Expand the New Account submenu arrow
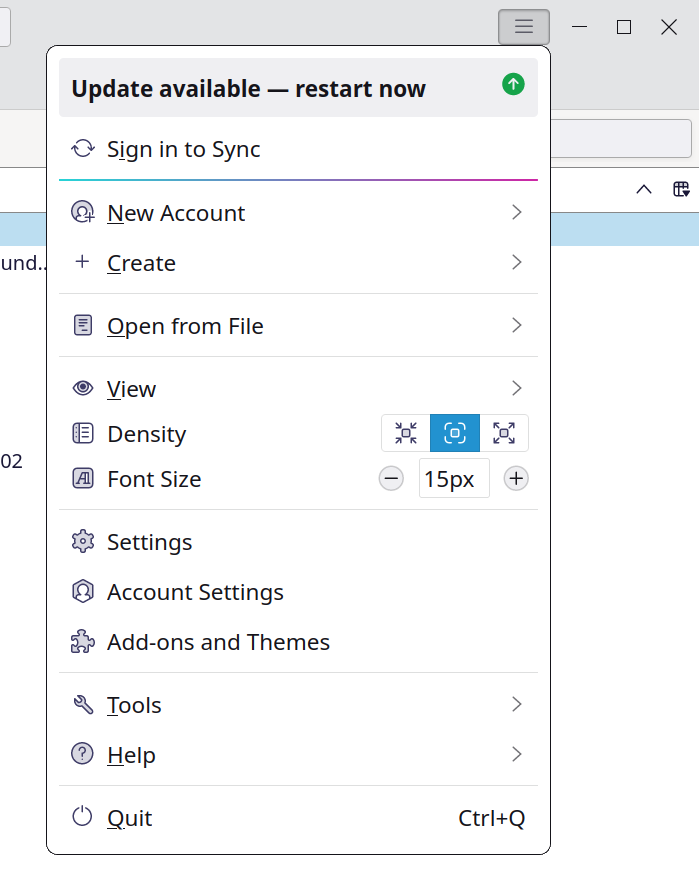This screenshot has height=888, width=699. click(x=516, y=212)
